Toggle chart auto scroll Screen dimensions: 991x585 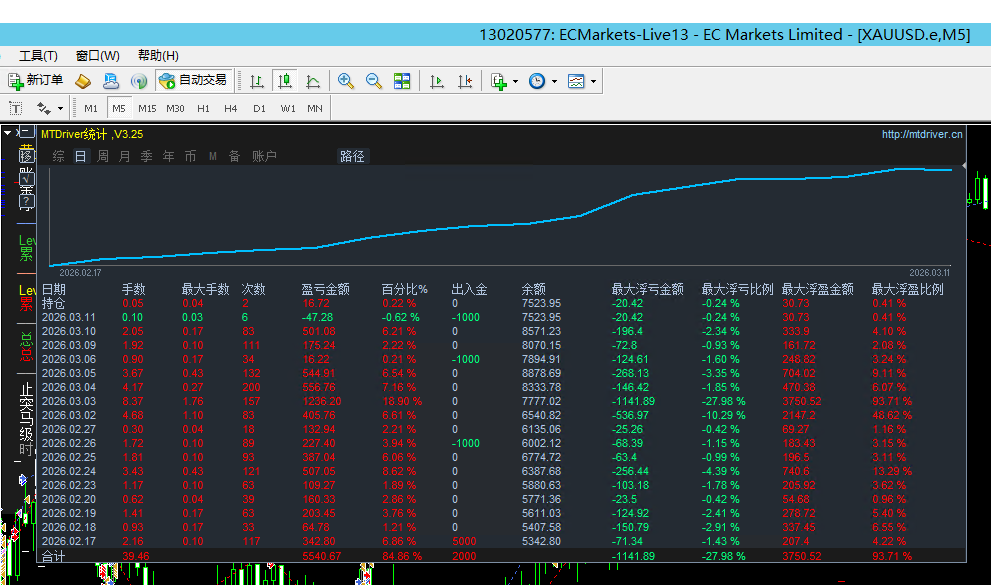coord(437,81)
